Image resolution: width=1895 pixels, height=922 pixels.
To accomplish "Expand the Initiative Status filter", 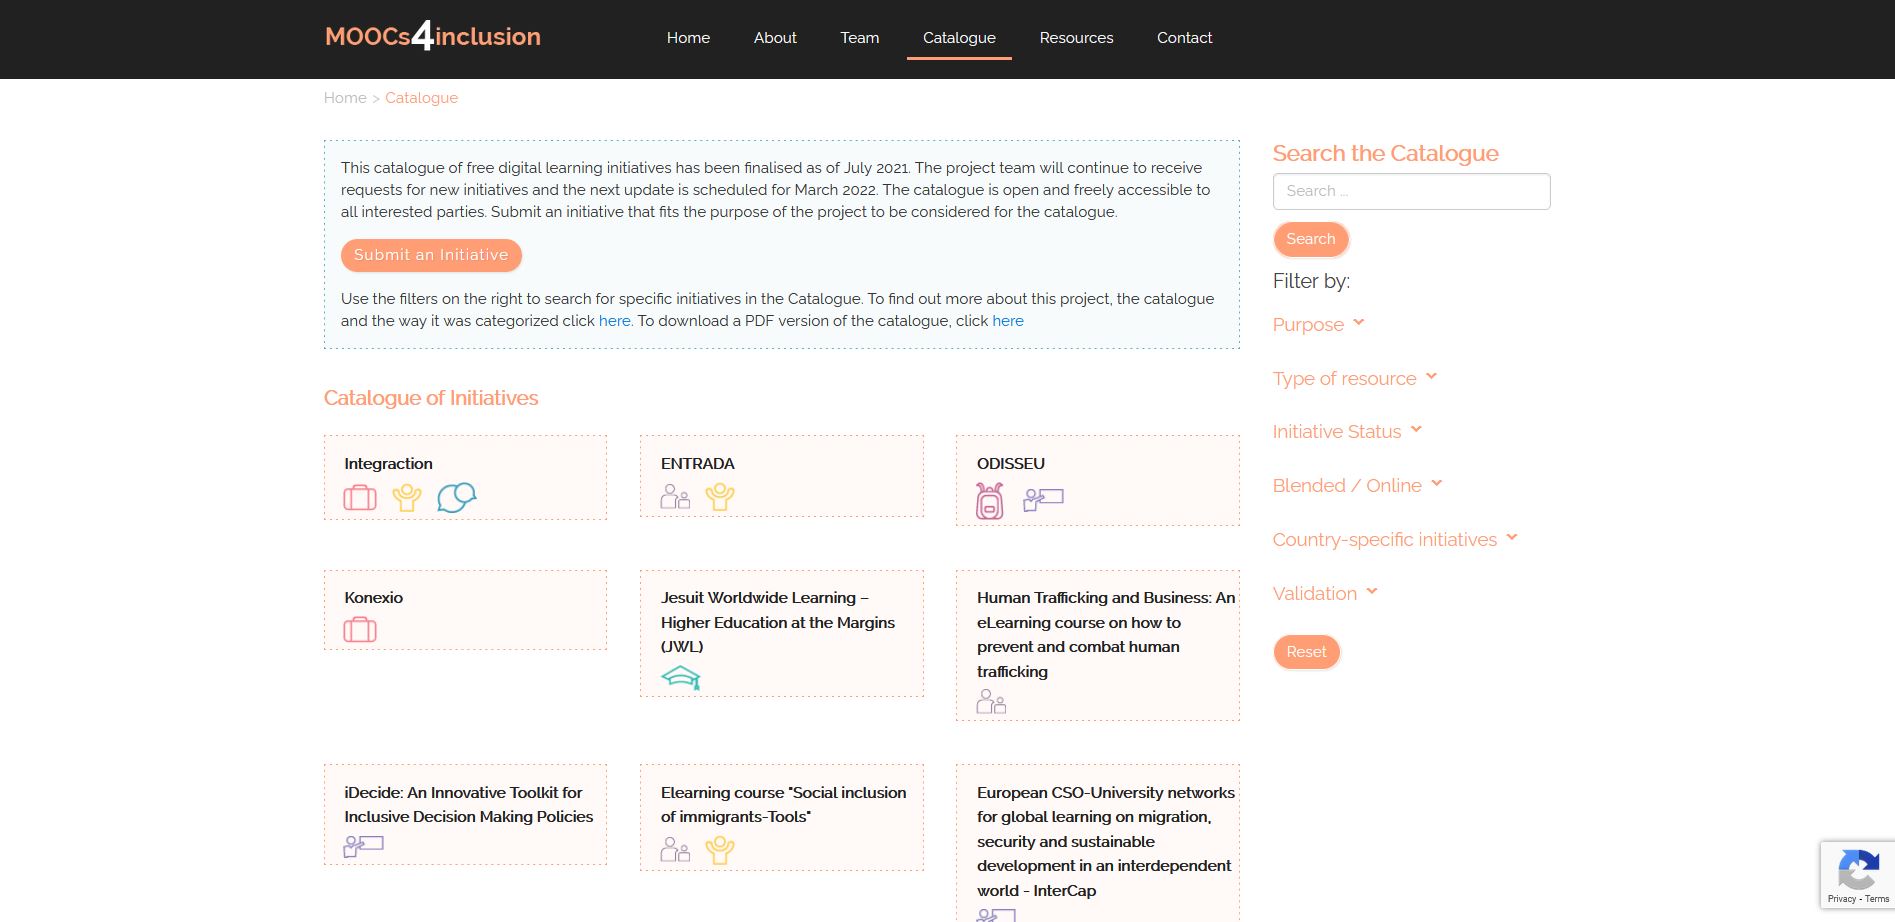I will pos(1347,431).
